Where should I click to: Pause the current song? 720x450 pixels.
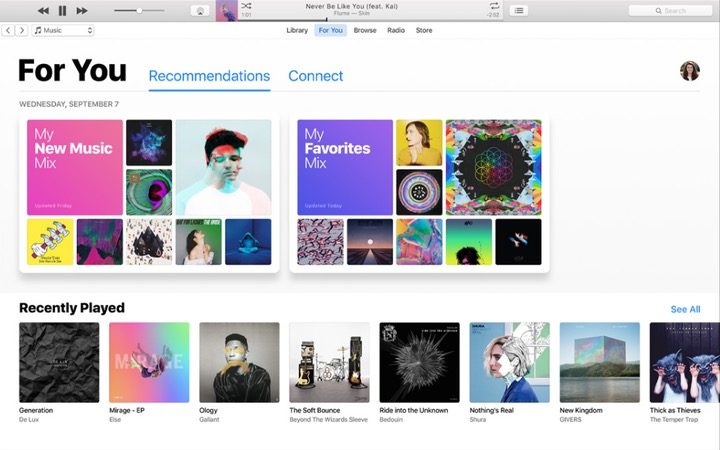coord(62,10)
